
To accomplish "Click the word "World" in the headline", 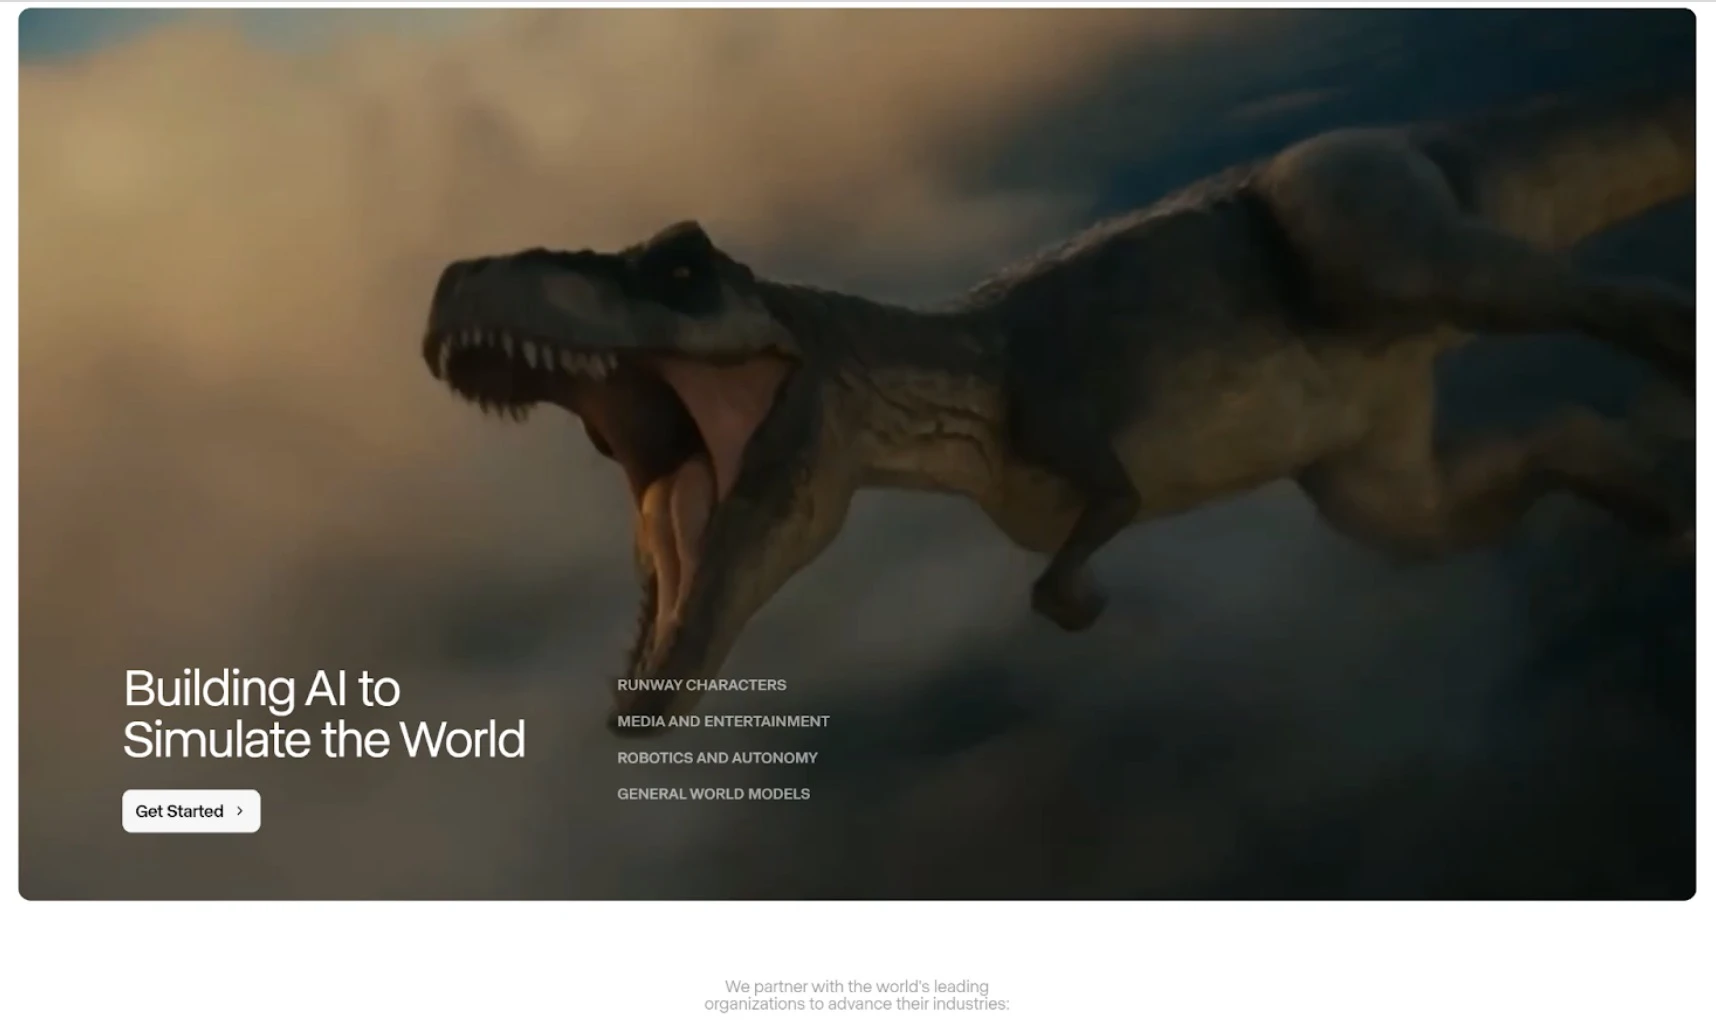I will coord(461,740).
